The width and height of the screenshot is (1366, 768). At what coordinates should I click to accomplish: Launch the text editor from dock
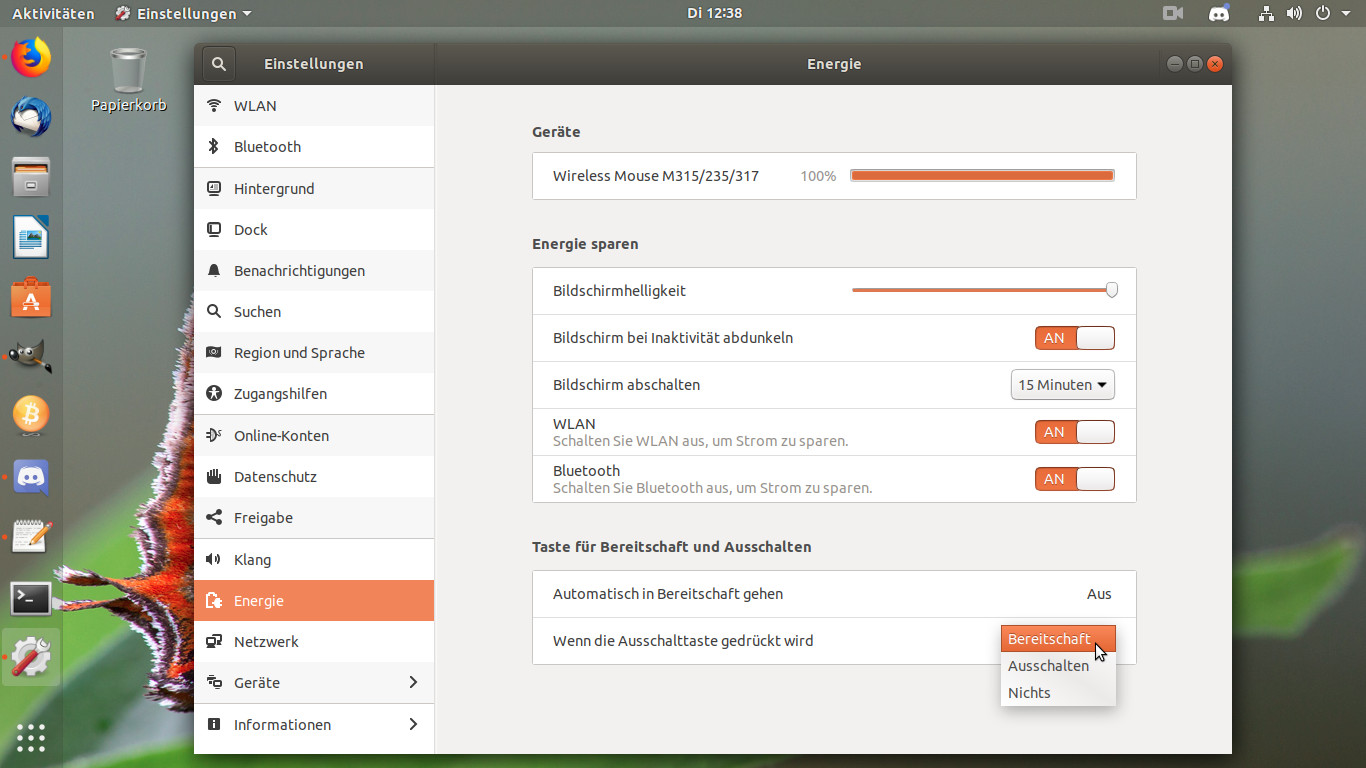tap(31, 537)
